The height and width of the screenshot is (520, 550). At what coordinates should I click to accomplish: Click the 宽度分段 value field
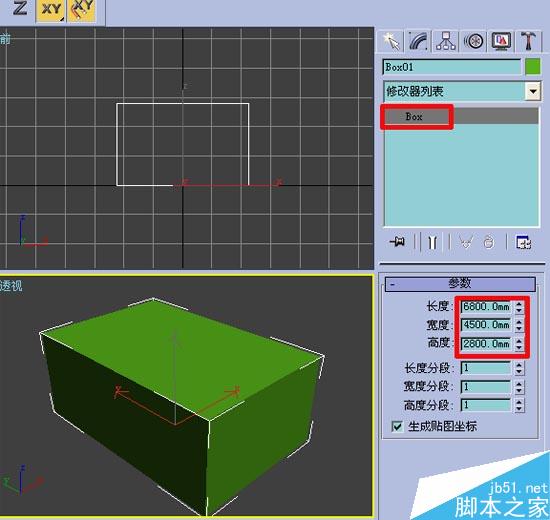[x=486, y=387]
